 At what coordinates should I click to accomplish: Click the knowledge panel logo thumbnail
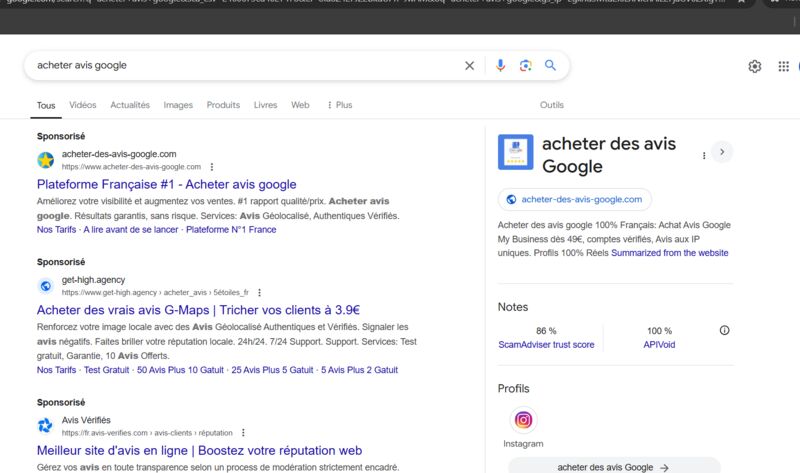click(515, 152)
